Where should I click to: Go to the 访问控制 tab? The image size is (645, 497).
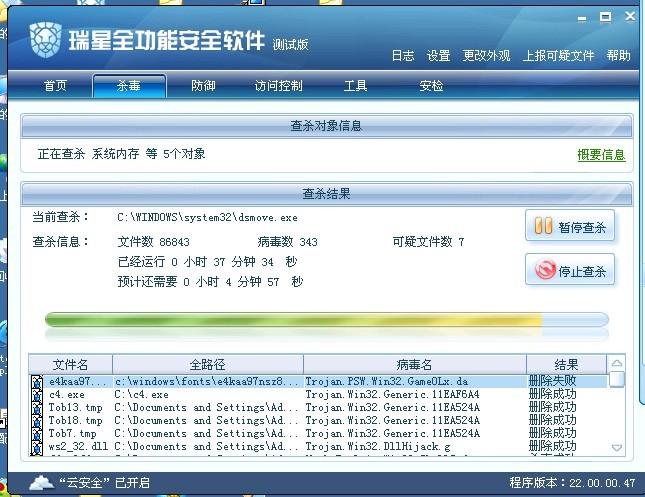tap(278, 86)
